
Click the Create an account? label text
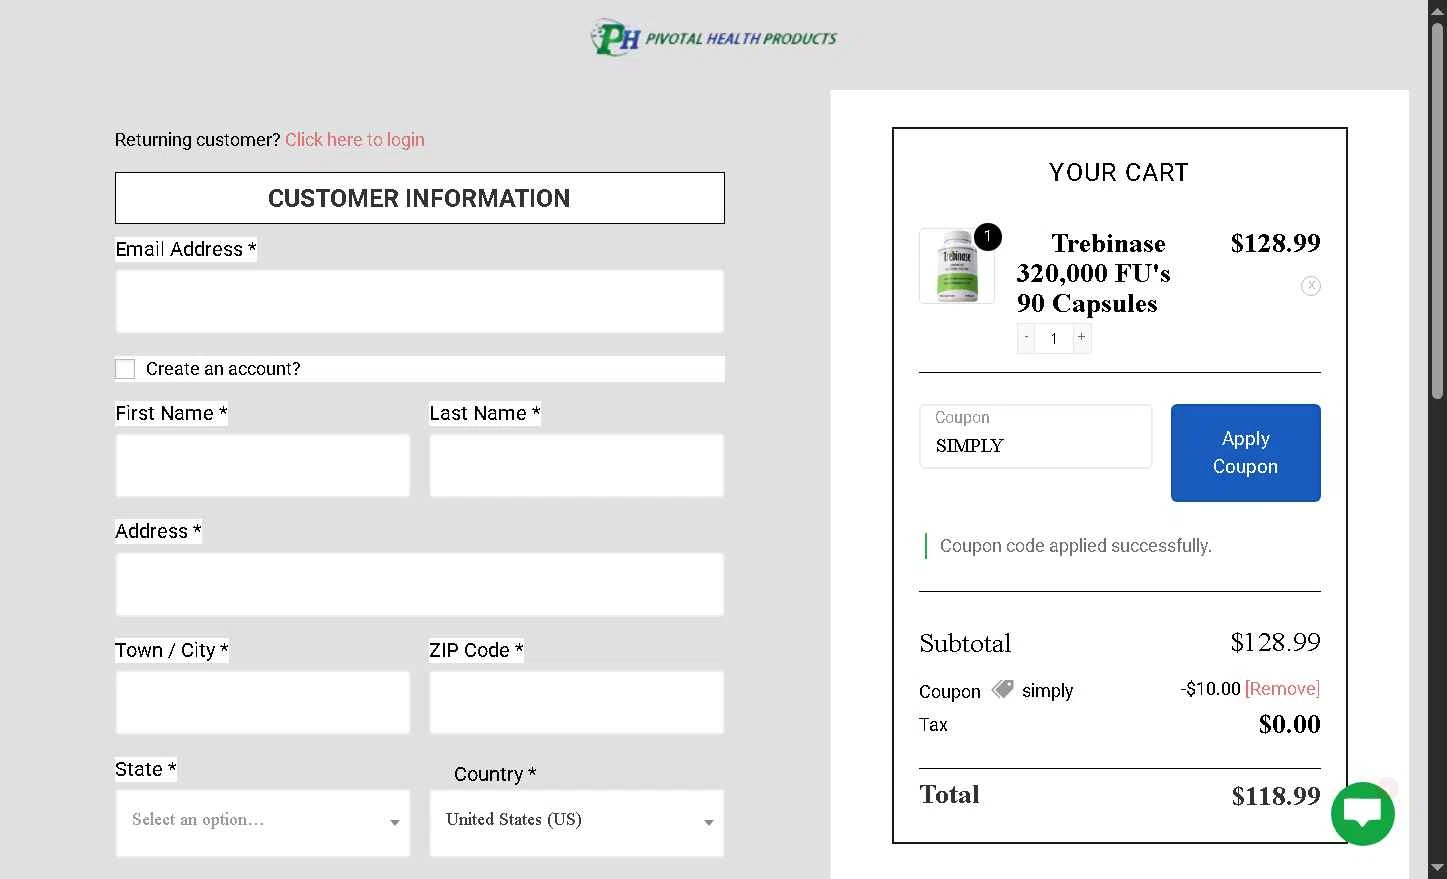tap(223, 369)
